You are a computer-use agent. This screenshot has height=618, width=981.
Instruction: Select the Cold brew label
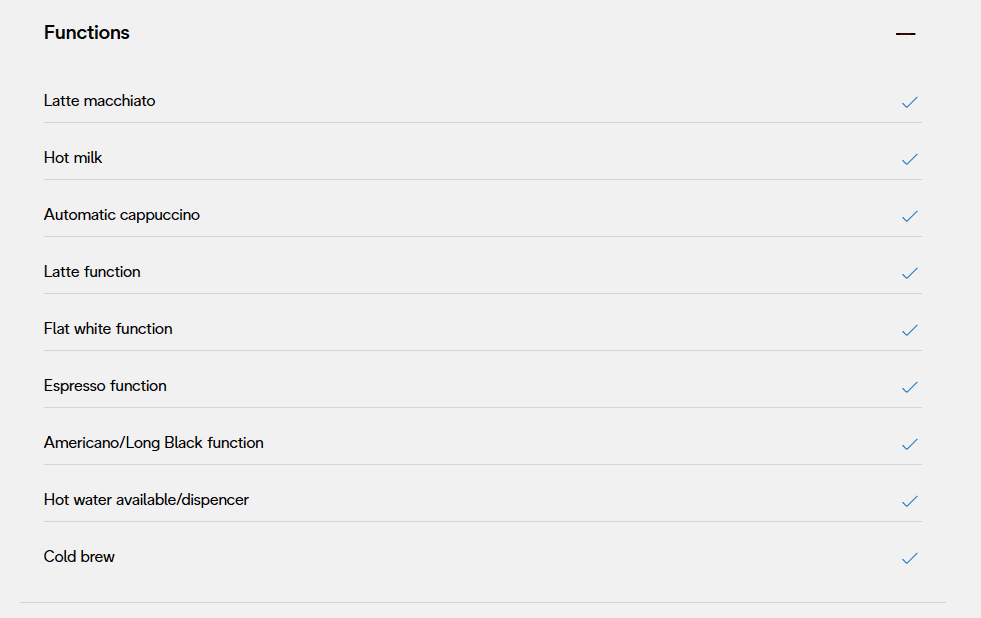(79, 557)
